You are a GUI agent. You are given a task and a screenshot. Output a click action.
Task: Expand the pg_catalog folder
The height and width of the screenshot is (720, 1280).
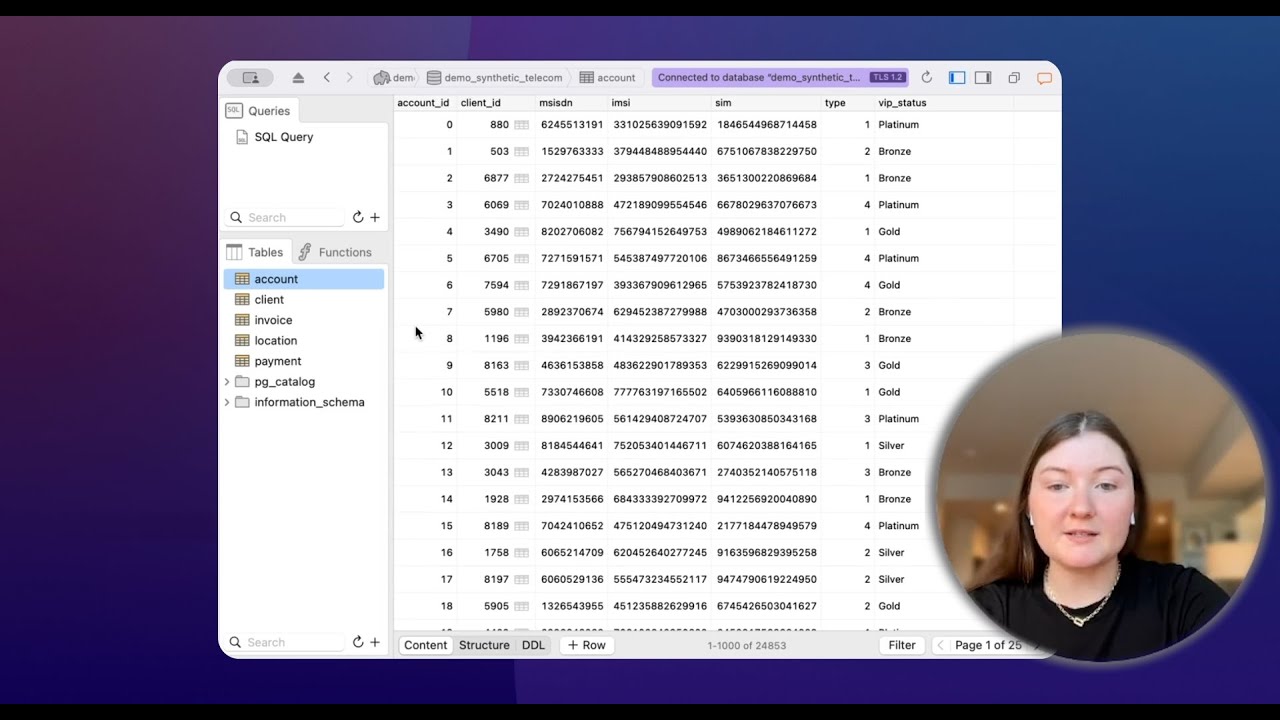tap(226, 381)
